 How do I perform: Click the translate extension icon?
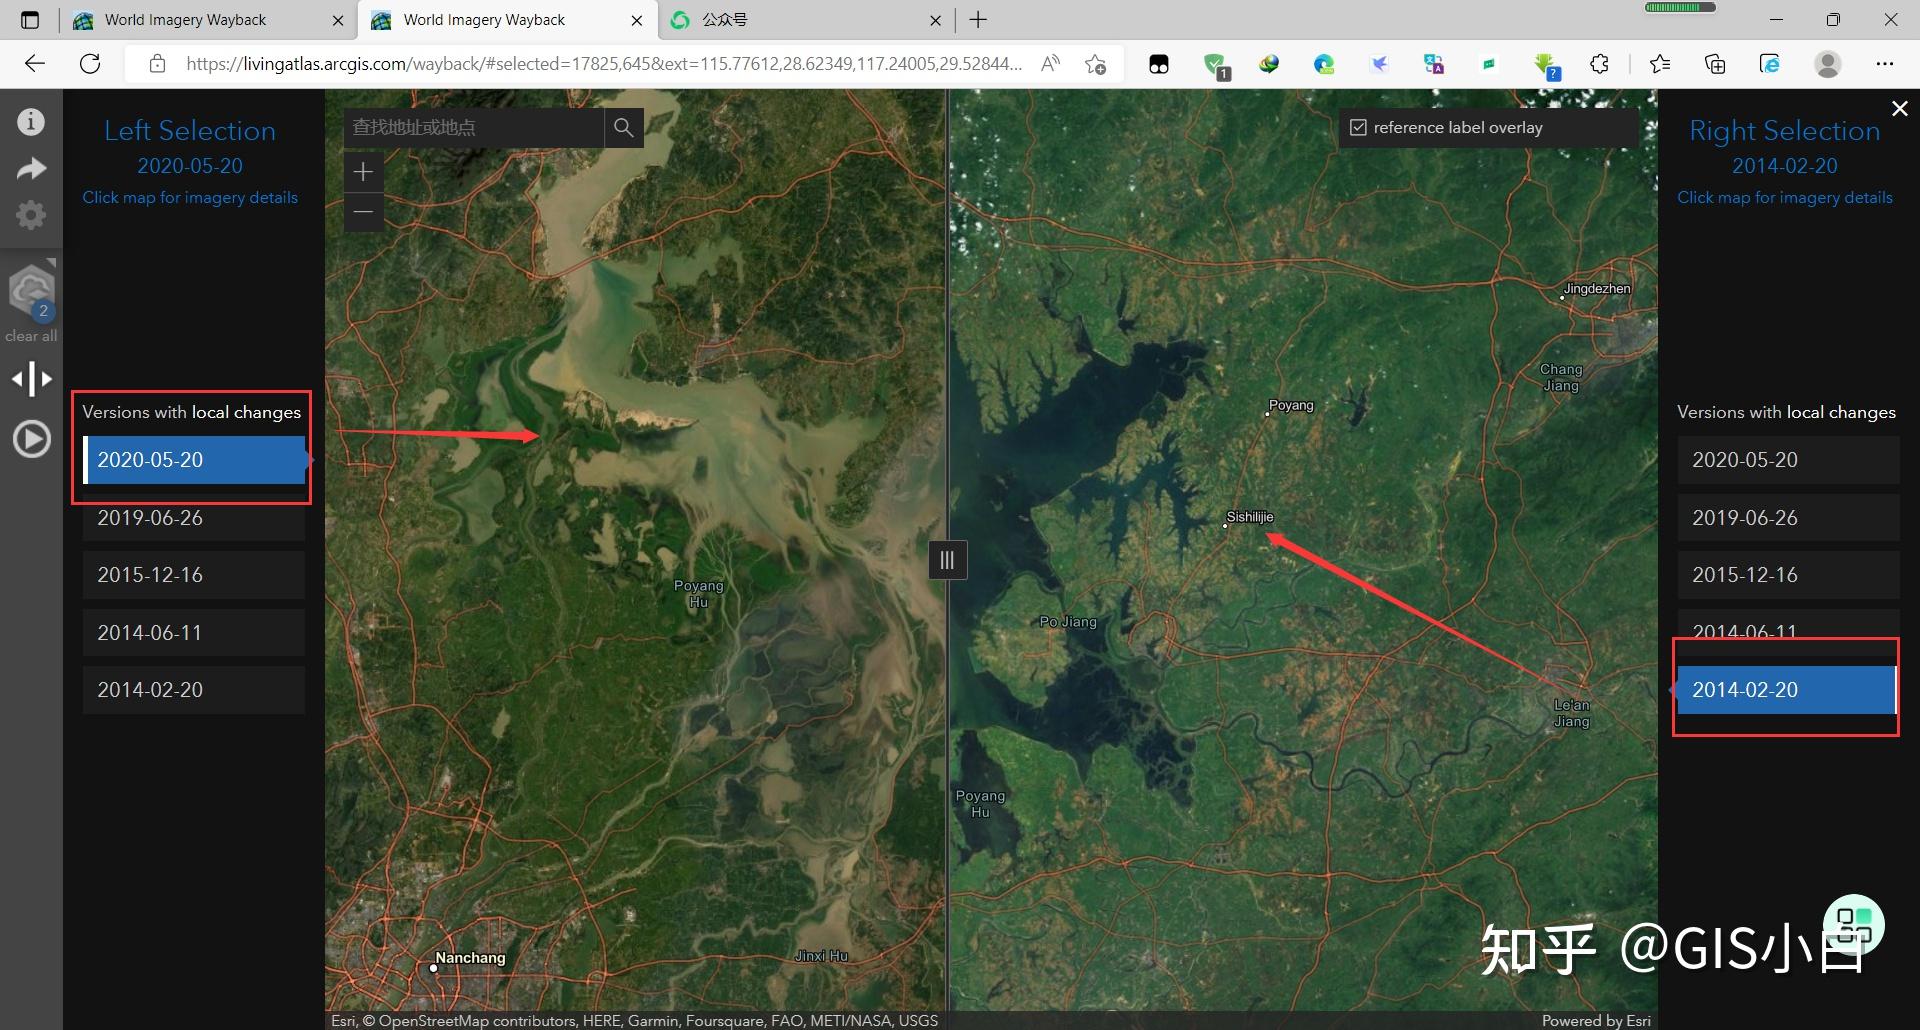tap(1434, 64)
